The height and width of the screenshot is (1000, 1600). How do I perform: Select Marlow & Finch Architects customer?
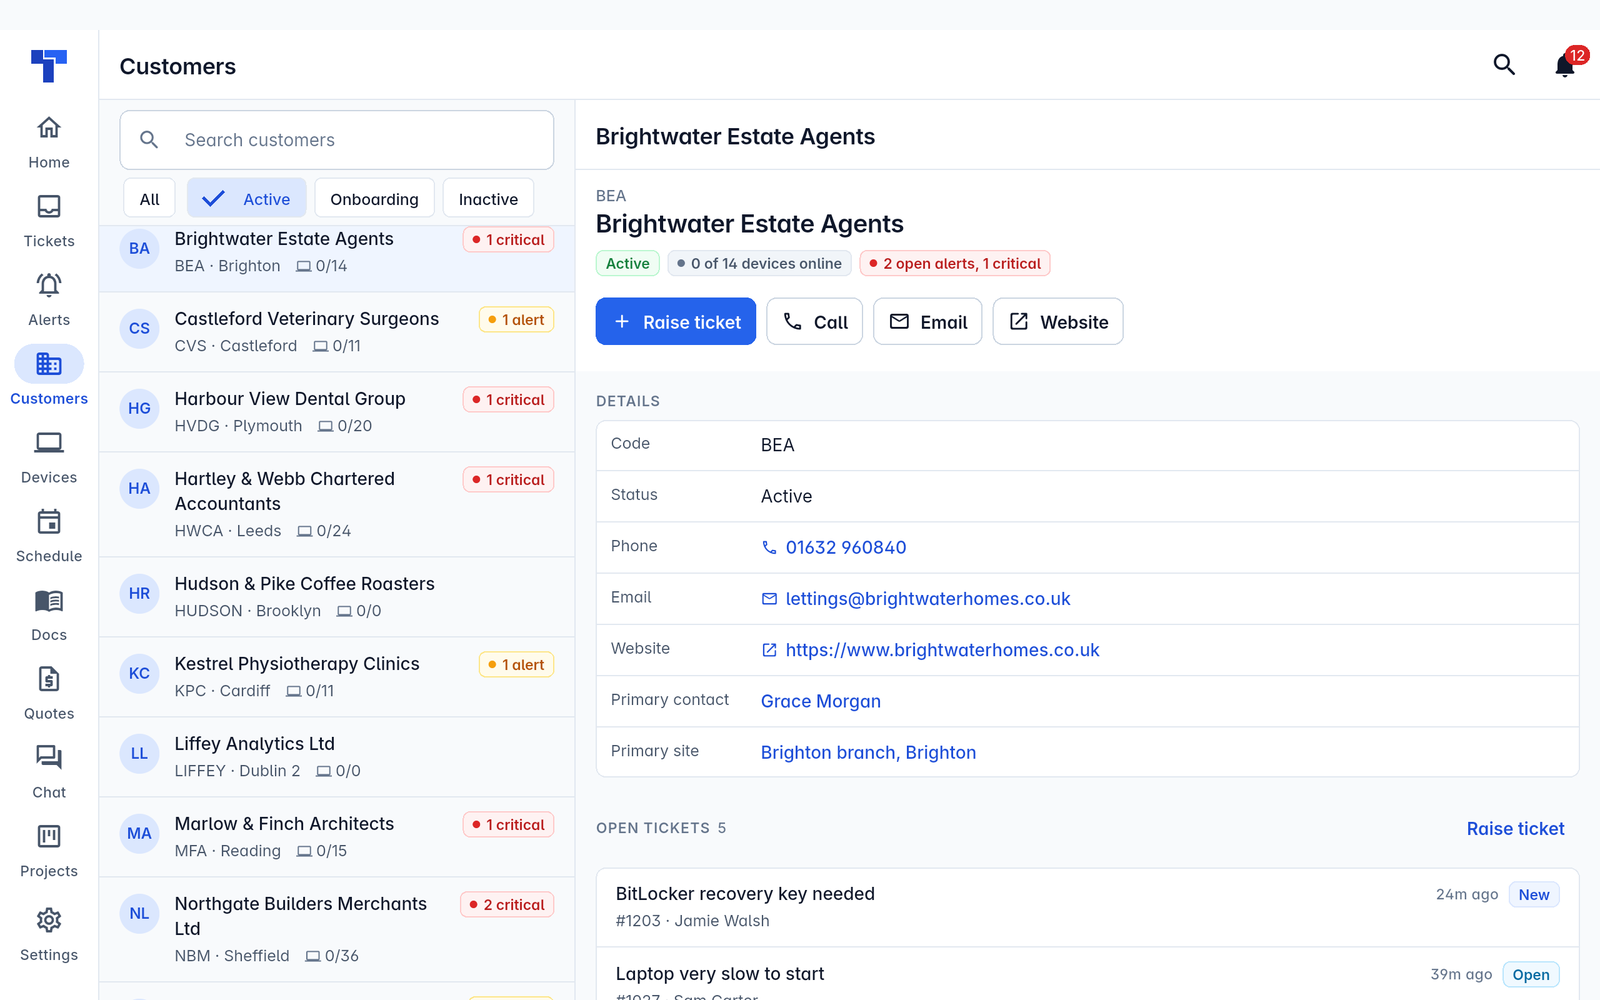[337, 838]
